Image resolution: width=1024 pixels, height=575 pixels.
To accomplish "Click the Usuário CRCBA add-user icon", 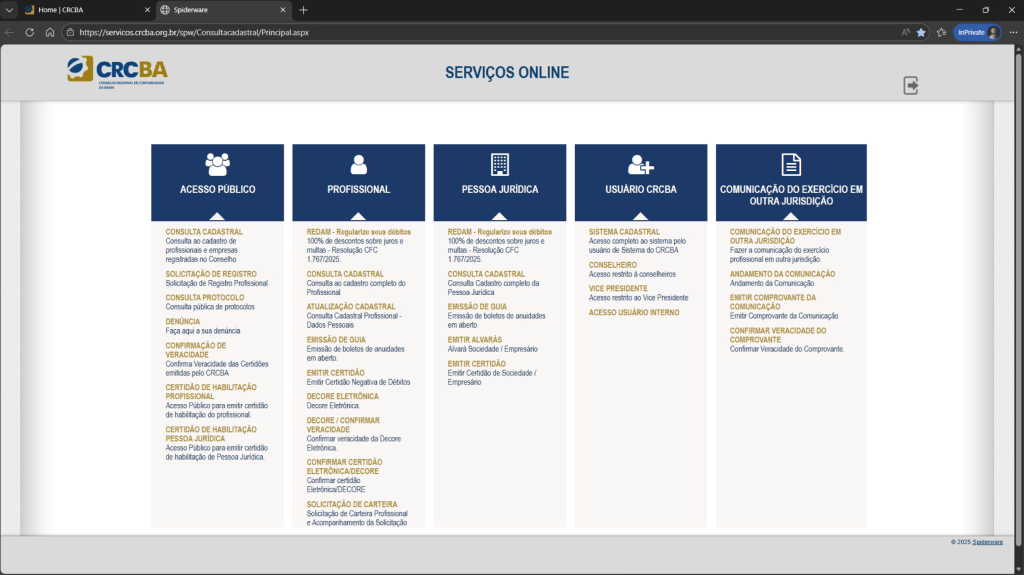I will coord(640,164).
